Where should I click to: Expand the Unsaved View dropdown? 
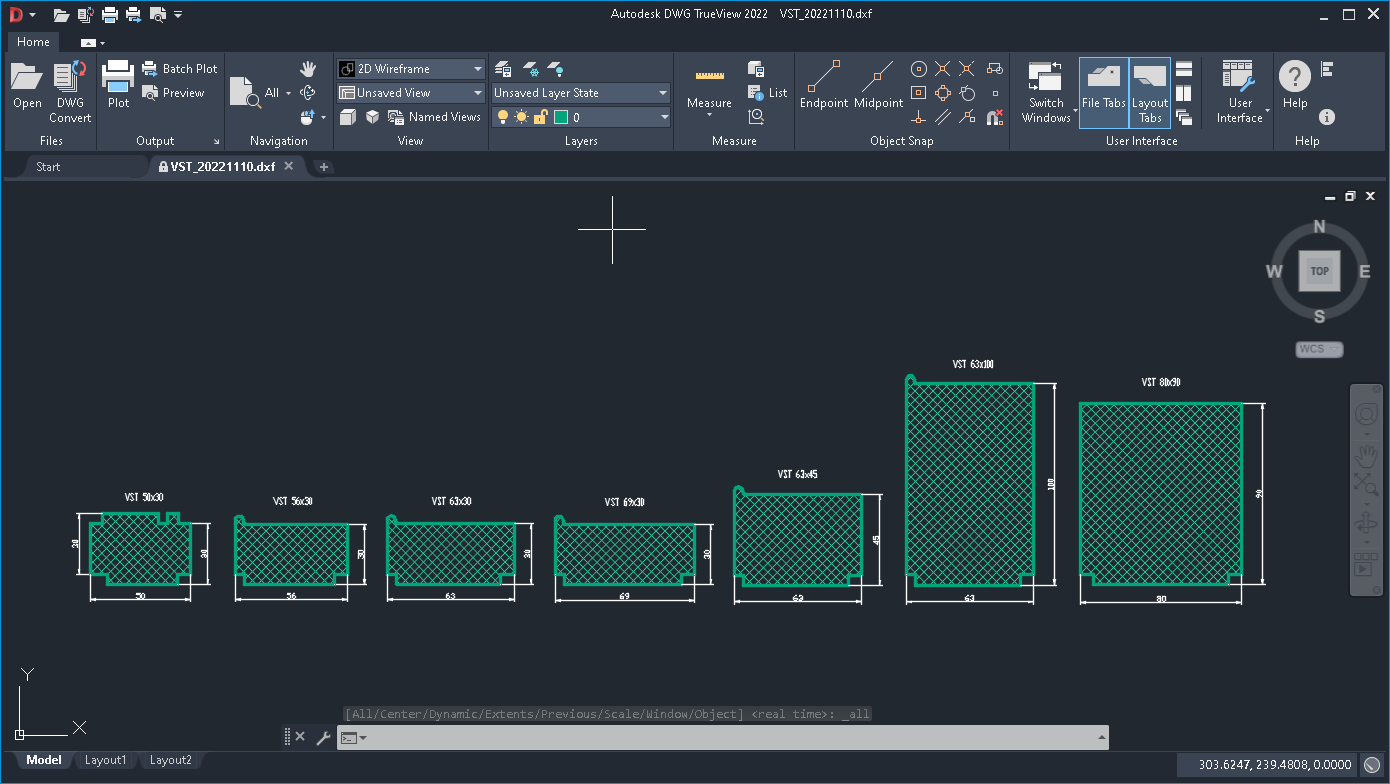point(478,93)
